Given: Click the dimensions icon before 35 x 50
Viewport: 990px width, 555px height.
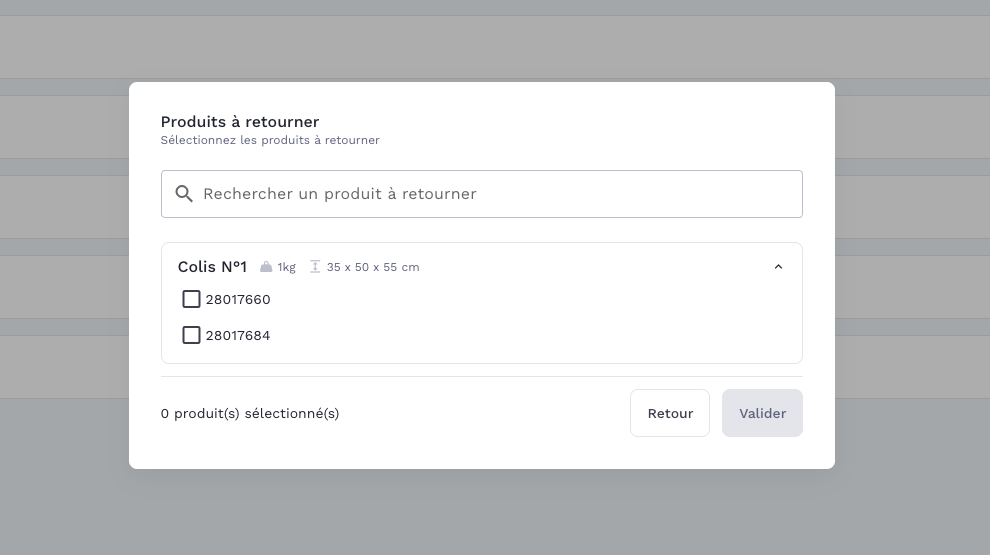Looking at the screenshot, I should click(x=315, y=267).
